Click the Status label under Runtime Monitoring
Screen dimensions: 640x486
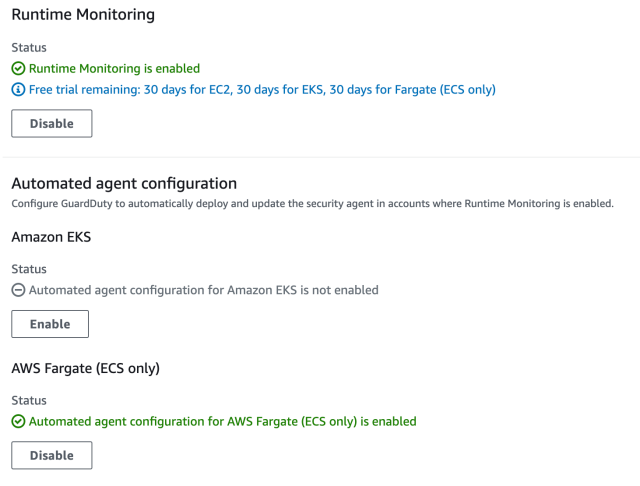(x=29, y=47)
